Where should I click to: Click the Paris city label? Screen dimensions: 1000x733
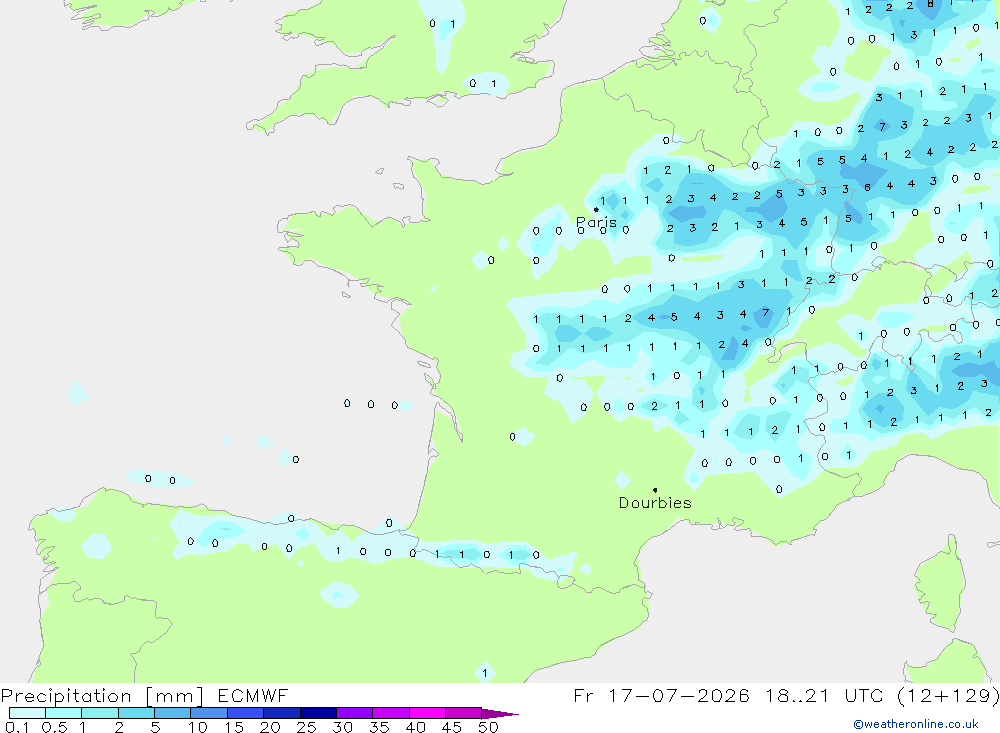pyautogui.click(x=596, y=223)
